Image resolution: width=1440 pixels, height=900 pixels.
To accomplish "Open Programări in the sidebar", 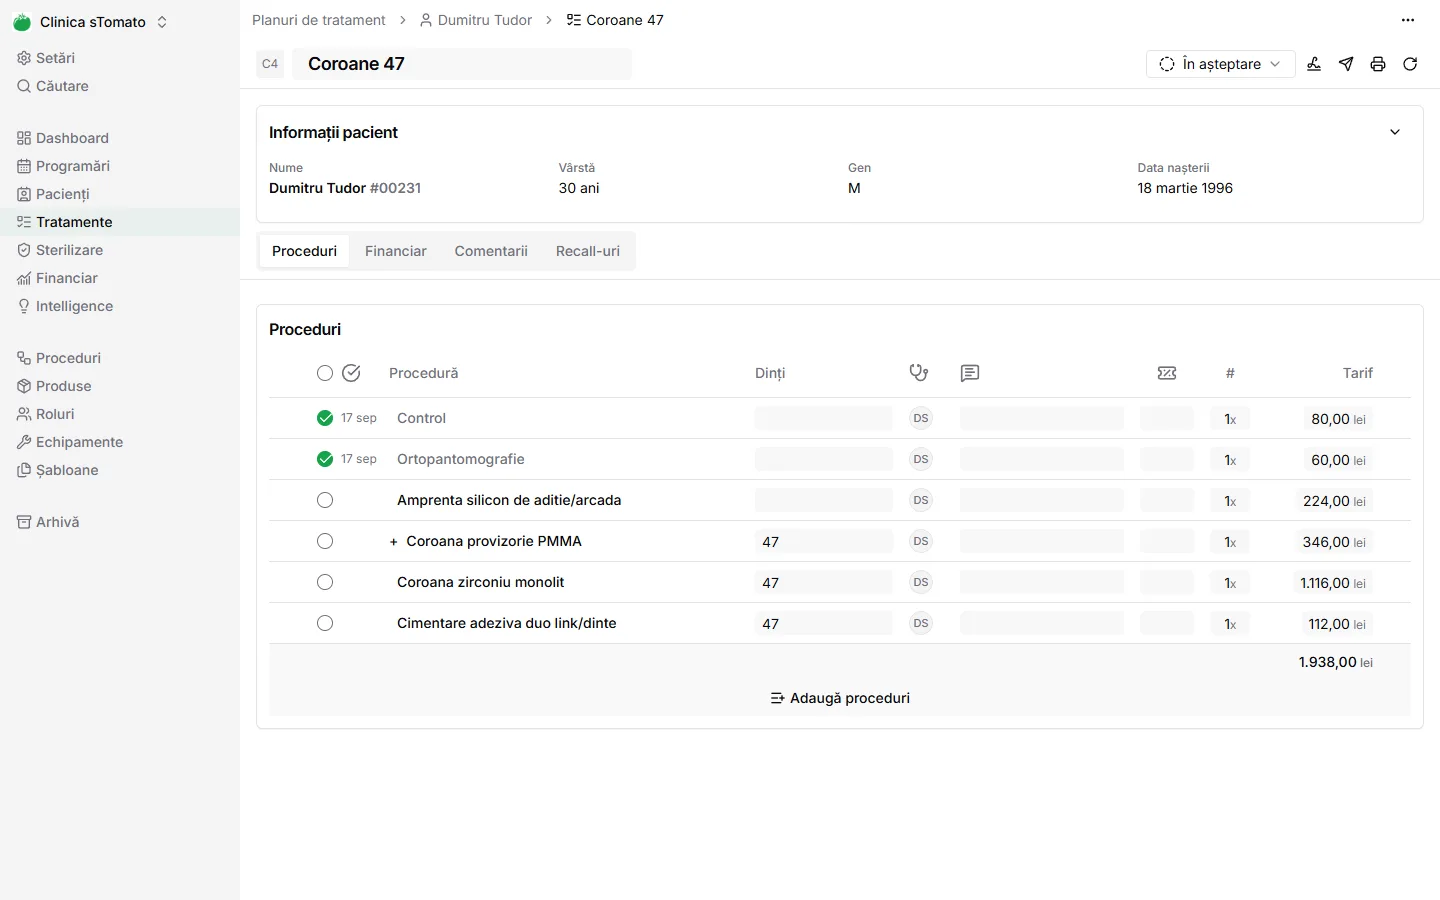I will [63, 166].
